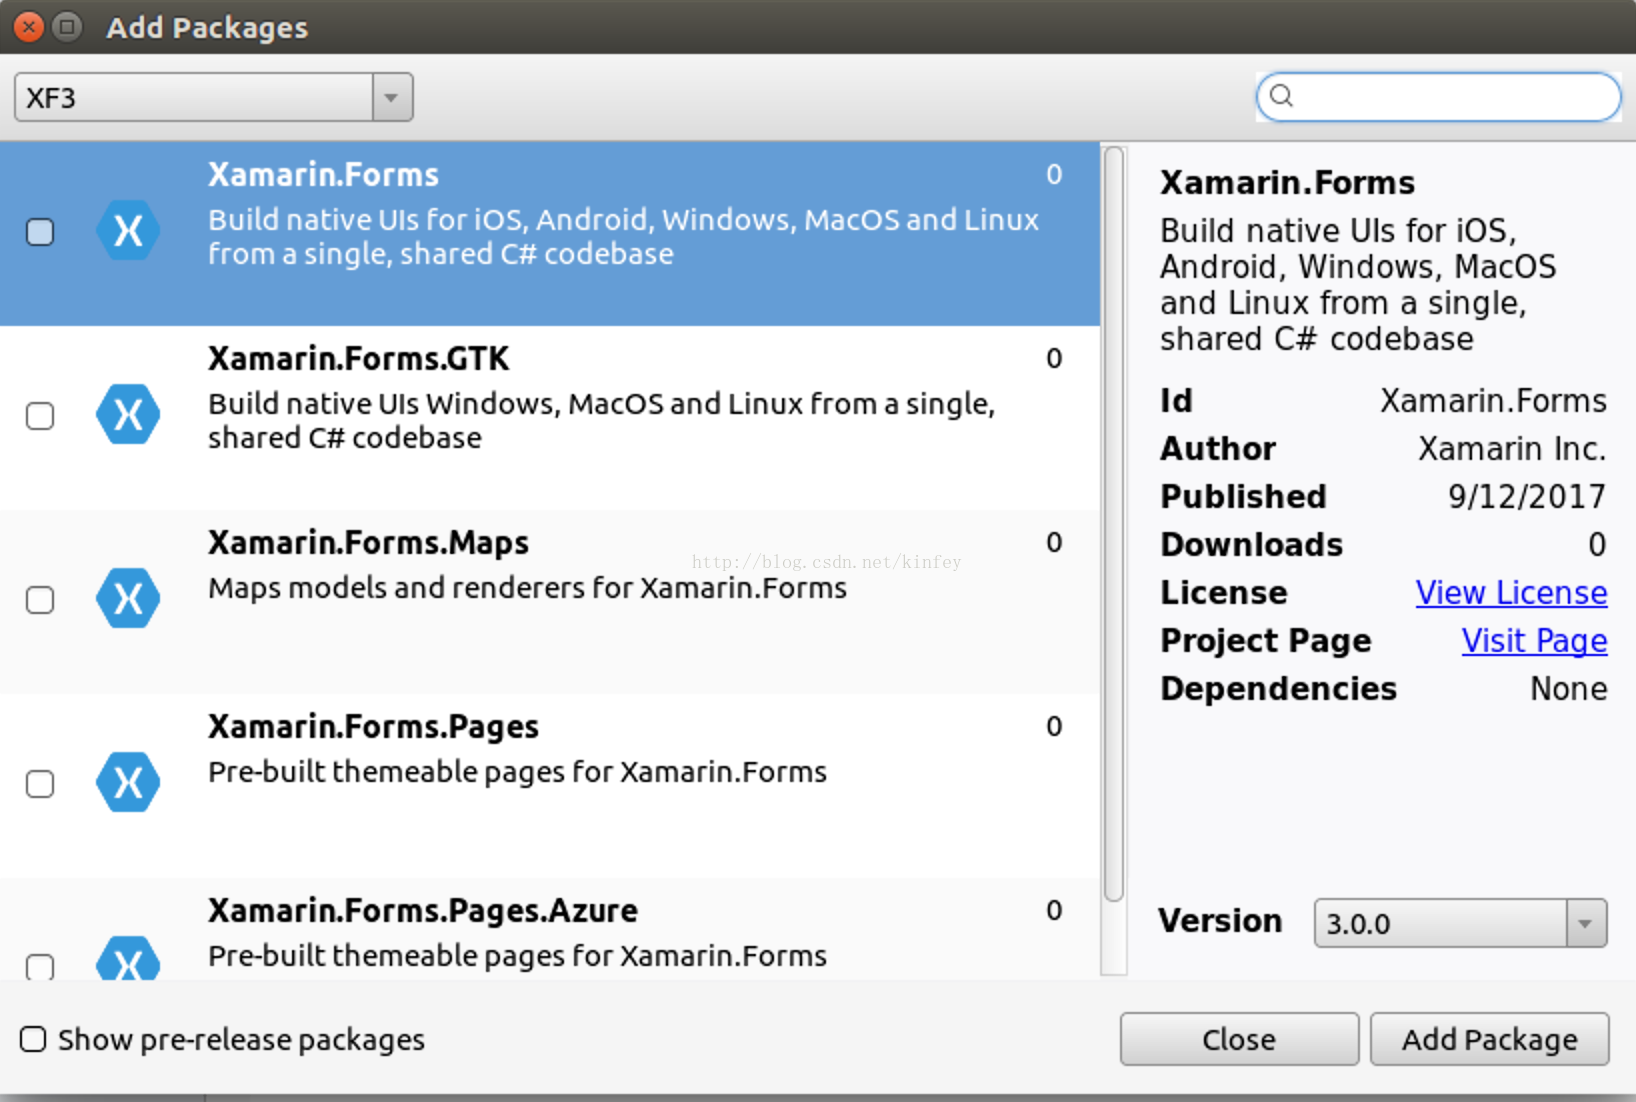
Task: Click the Xamarin.Forms.Maps package icon
Action: pos(128,598)
